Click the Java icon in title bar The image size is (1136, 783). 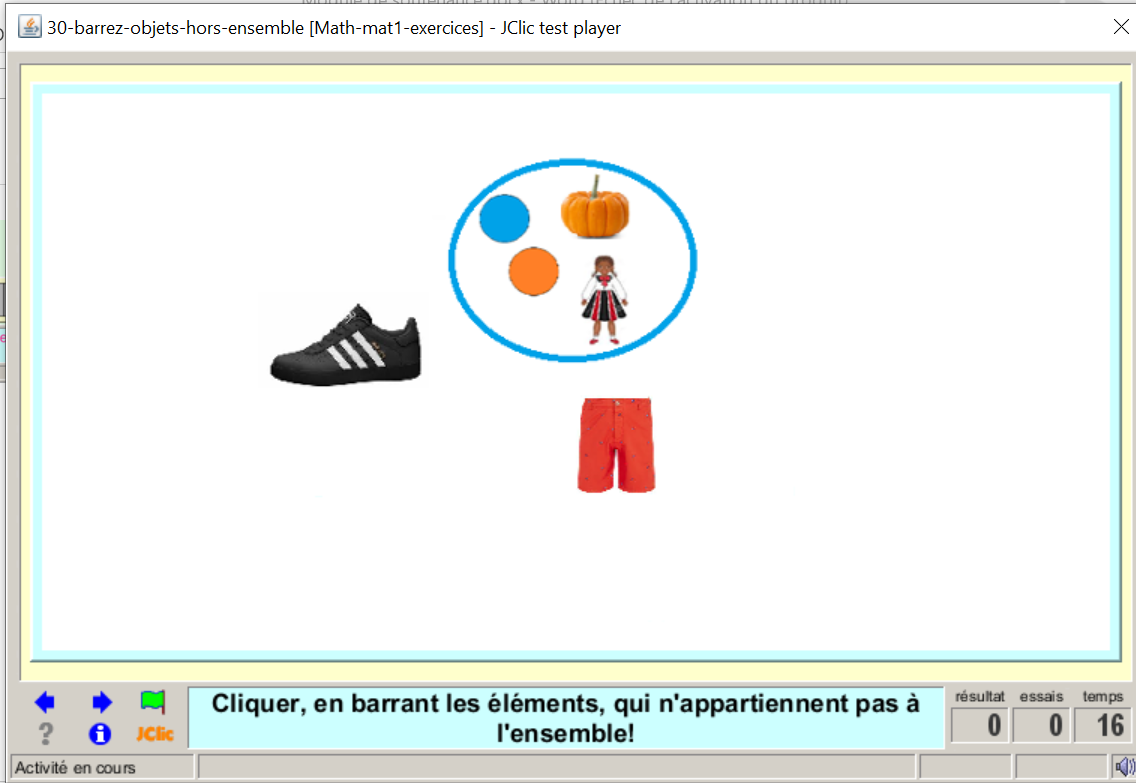pos(30,27)
